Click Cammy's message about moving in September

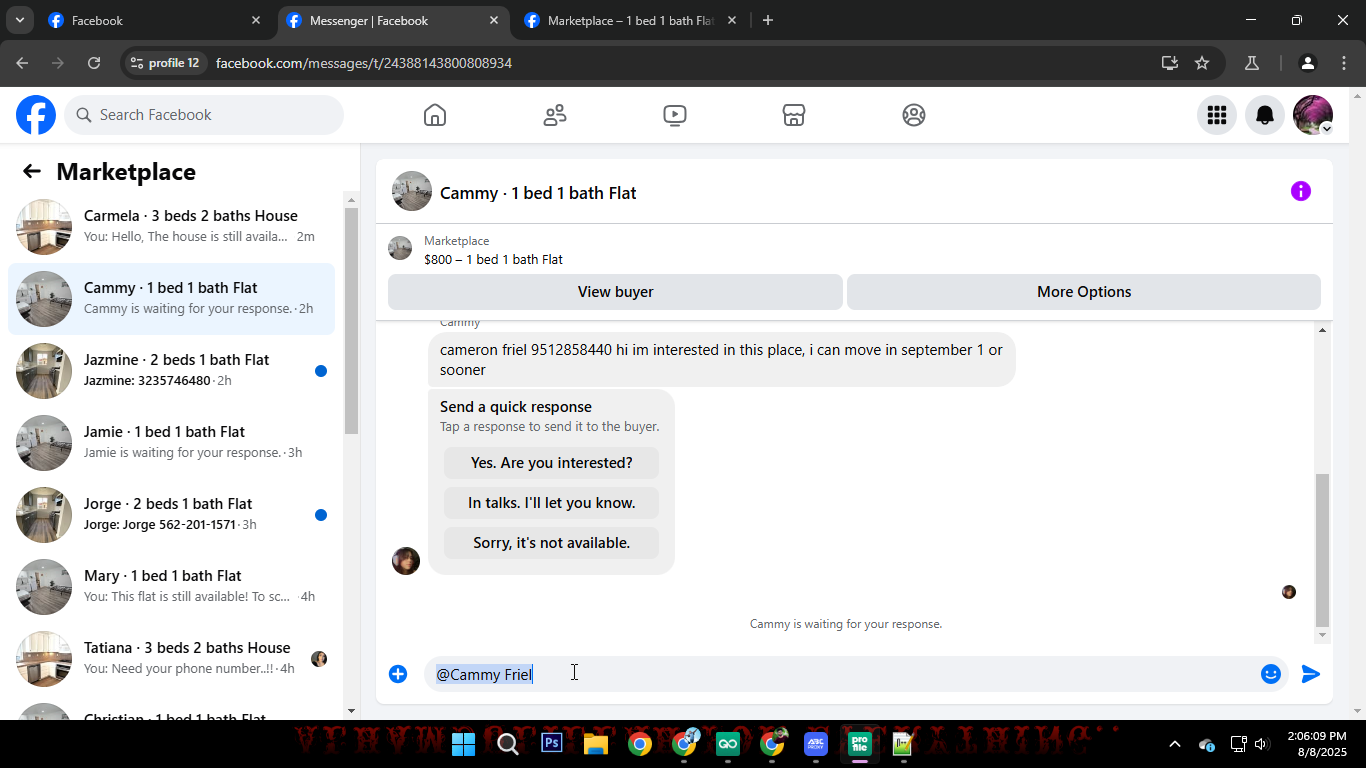(721, 360)
